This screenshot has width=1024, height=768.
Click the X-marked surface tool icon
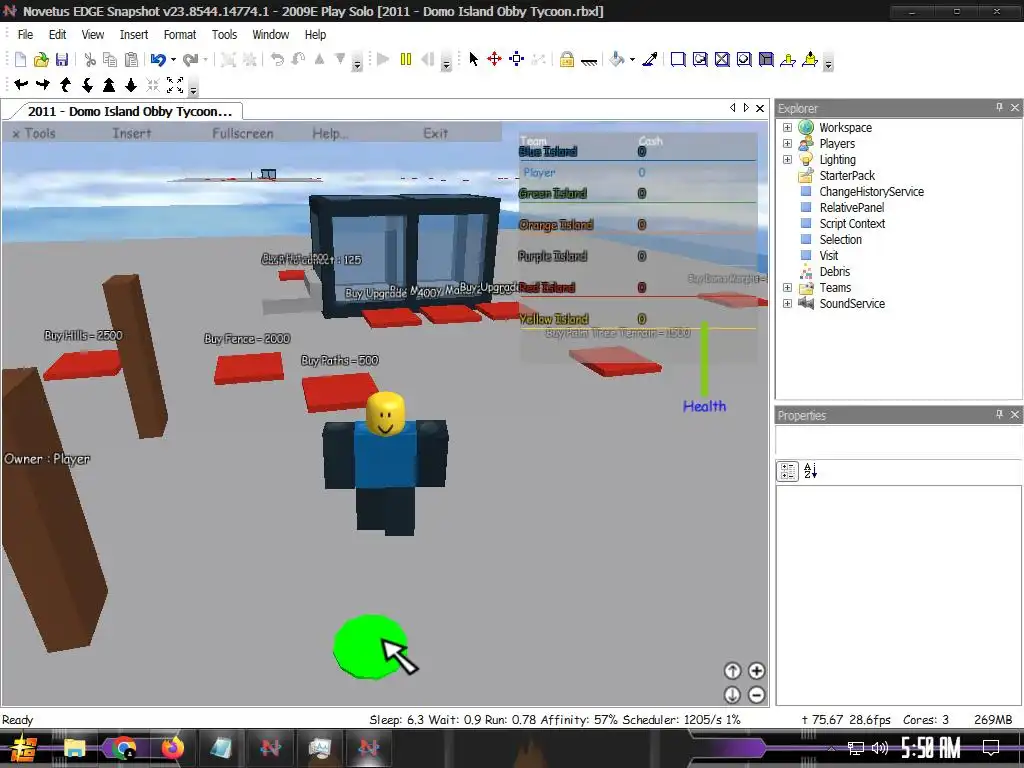point(722,59)
